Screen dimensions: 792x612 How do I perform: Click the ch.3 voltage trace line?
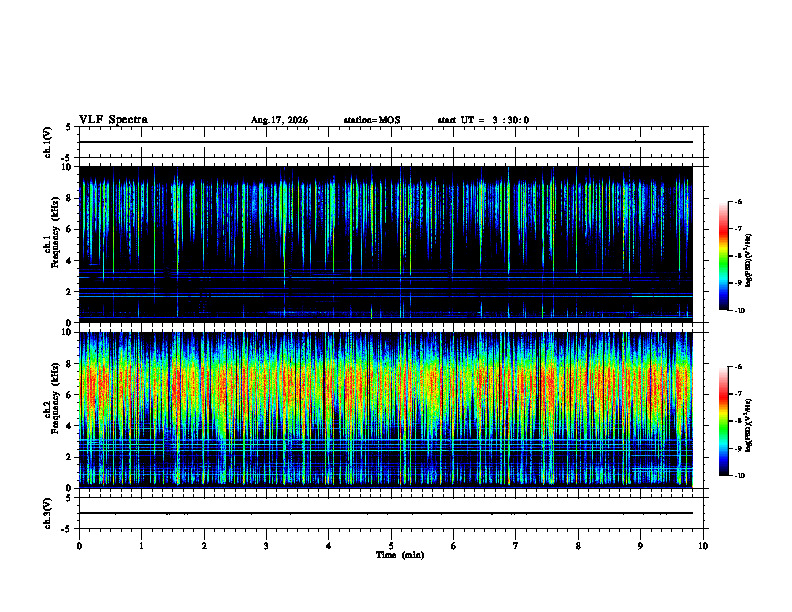click(x=386, y=513)
